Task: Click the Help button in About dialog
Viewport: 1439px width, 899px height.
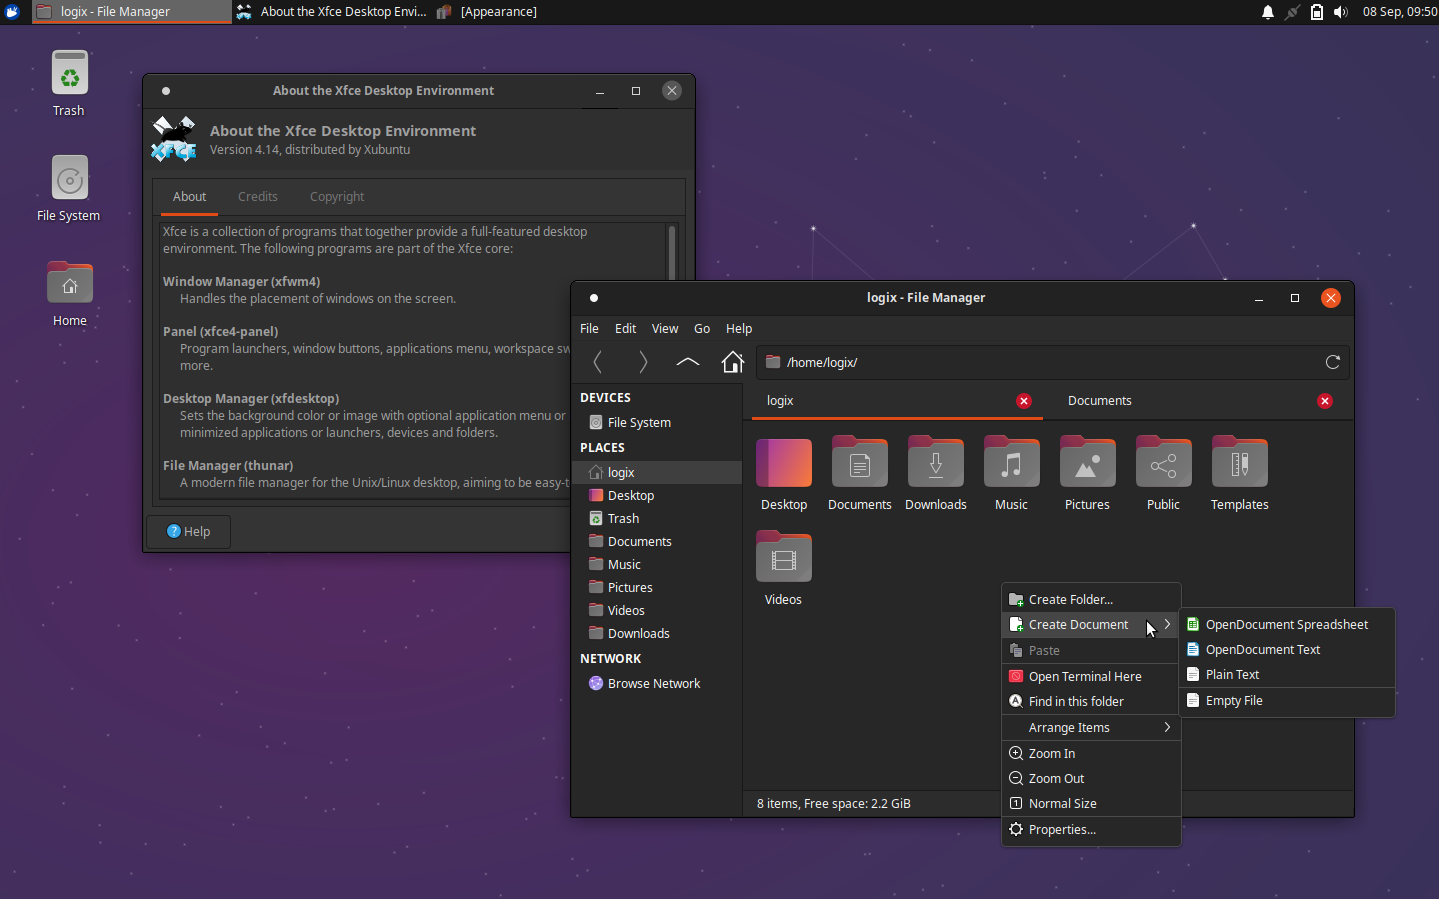Action: click(188, 531)
